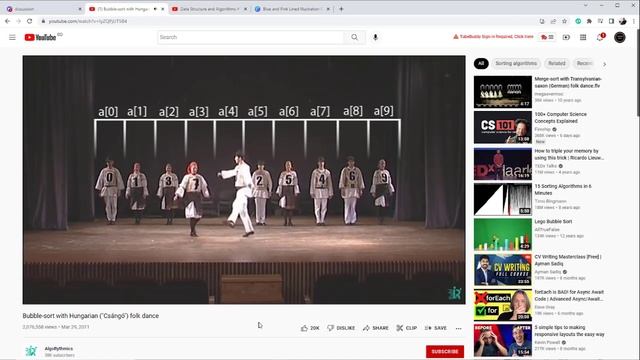Viewport: 640px width, 360px height.
Task: Open the TubeBuddy toolbar menu icon
Action: pyautogui.click(x=547, y=37)
